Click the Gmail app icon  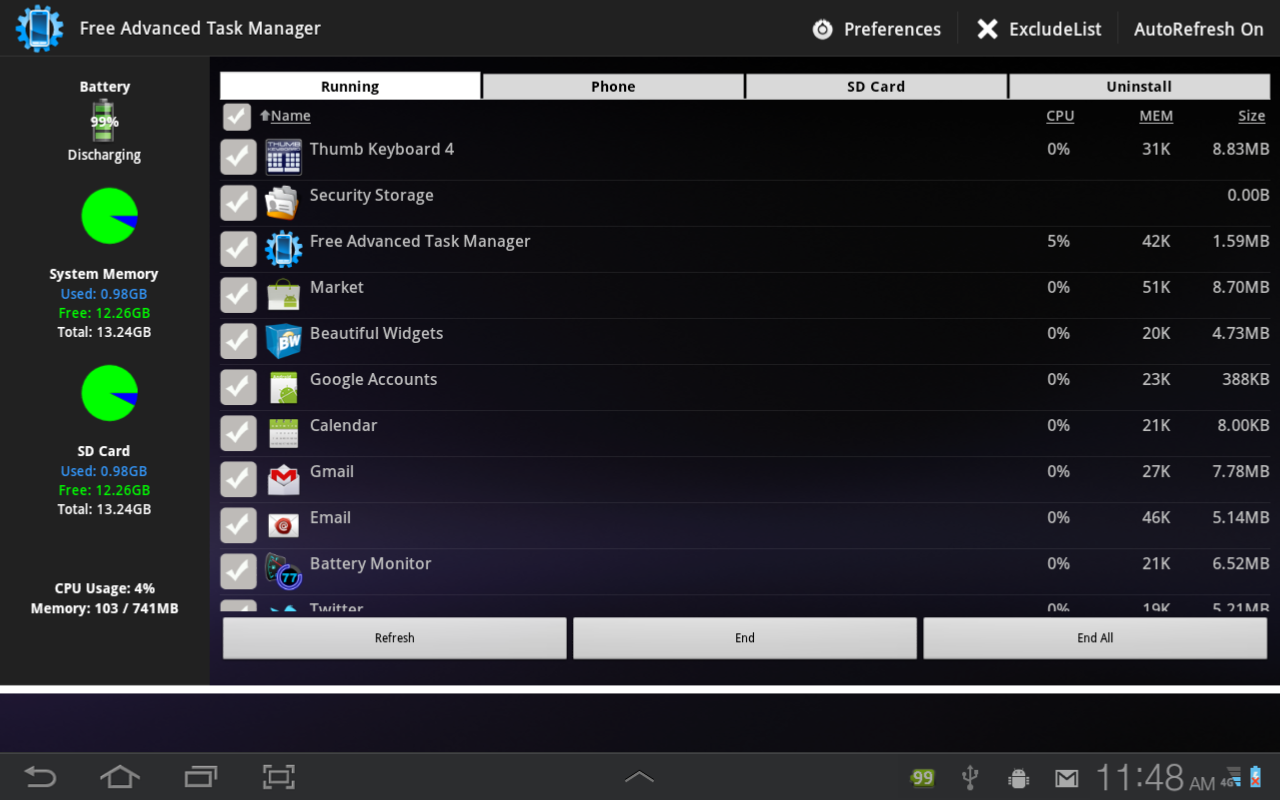[284, 479]
